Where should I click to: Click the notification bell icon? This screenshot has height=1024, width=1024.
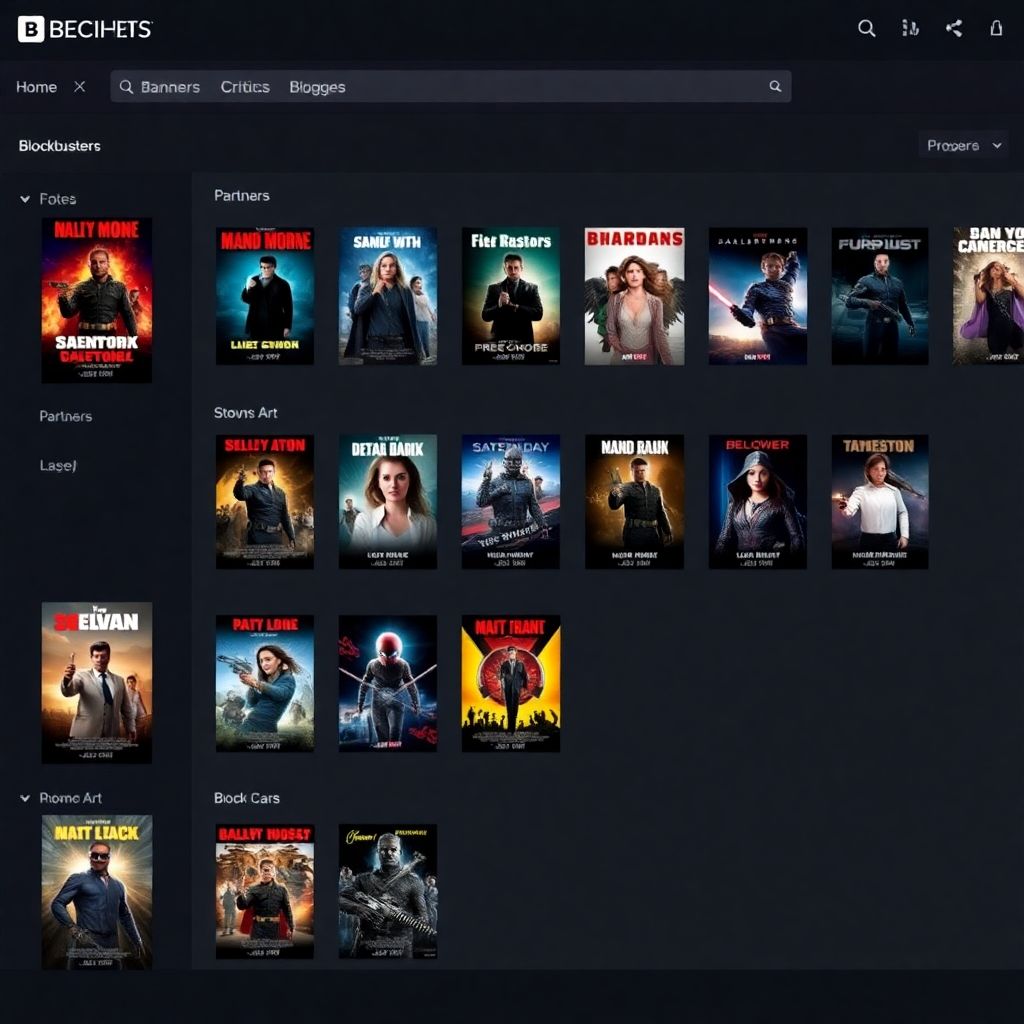click(x=996, y=29)
